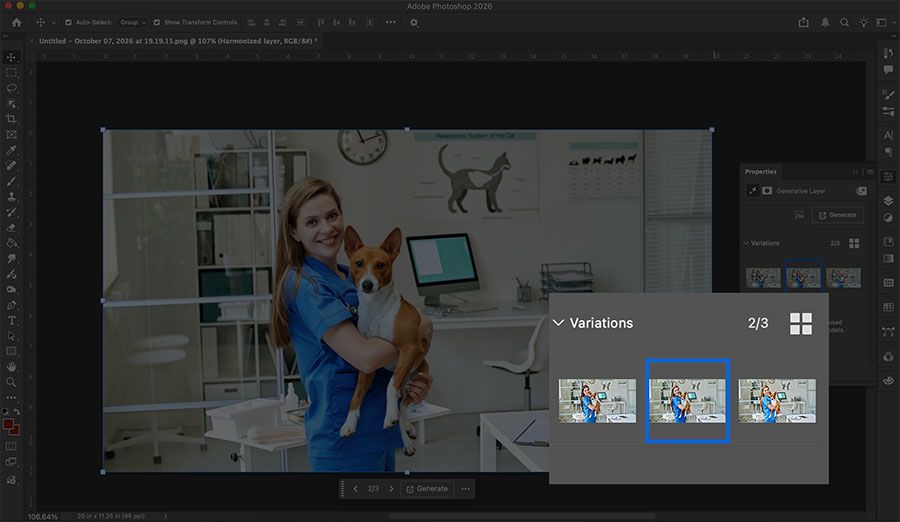900x522 pixels.
Task: Select the Zoom magnifier tool in toolbar
Action: point(11,382)
